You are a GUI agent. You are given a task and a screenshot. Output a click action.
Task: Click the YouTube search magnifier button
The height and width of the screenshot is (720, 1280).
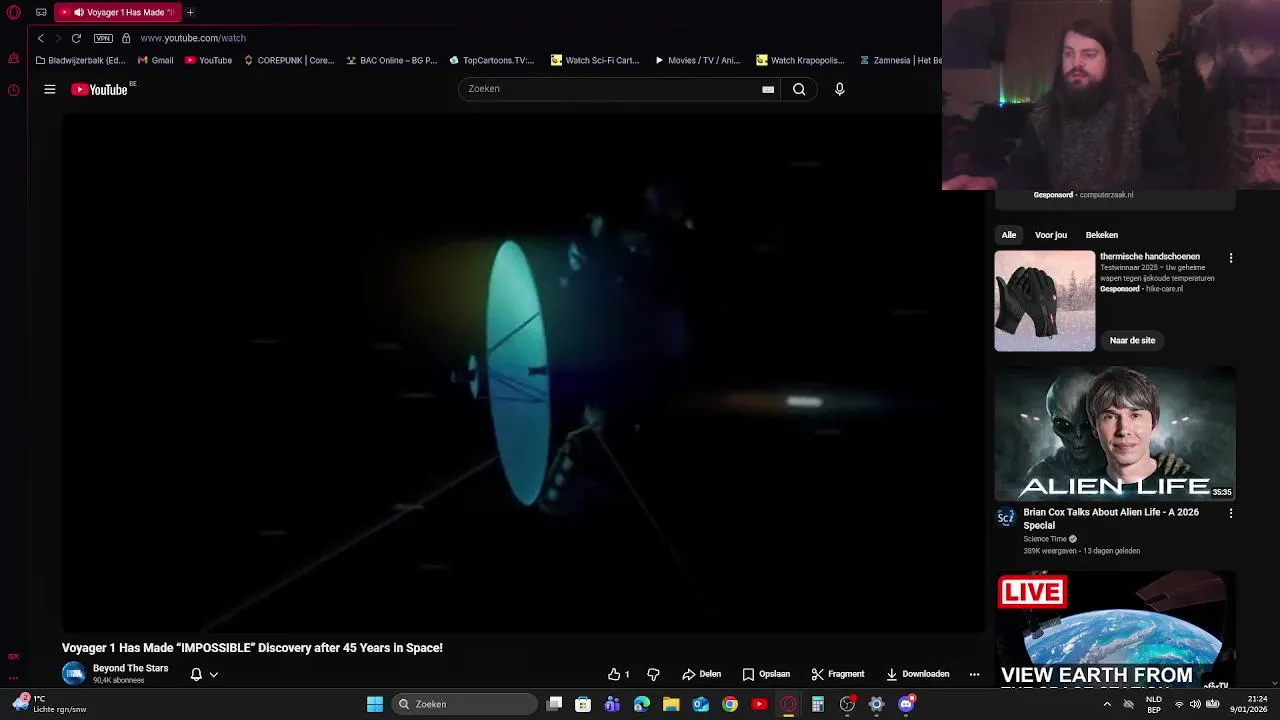click(x=799, y=89)
